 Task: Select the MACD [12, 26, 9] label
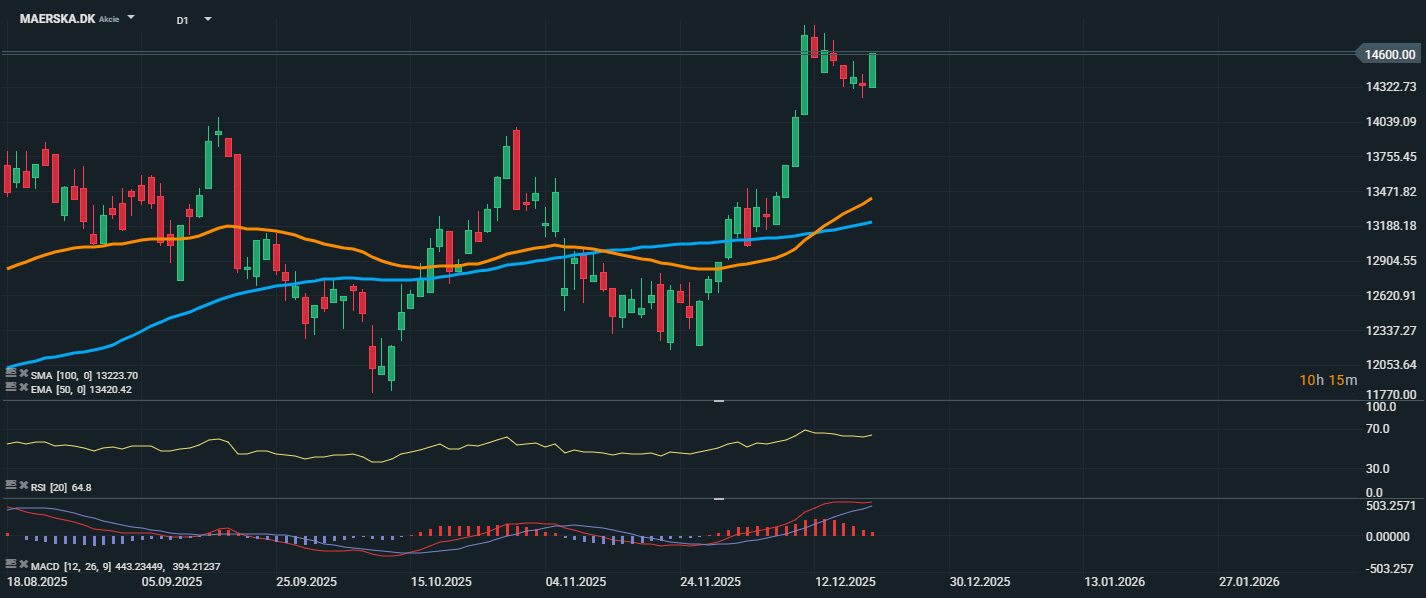[70, 567]
